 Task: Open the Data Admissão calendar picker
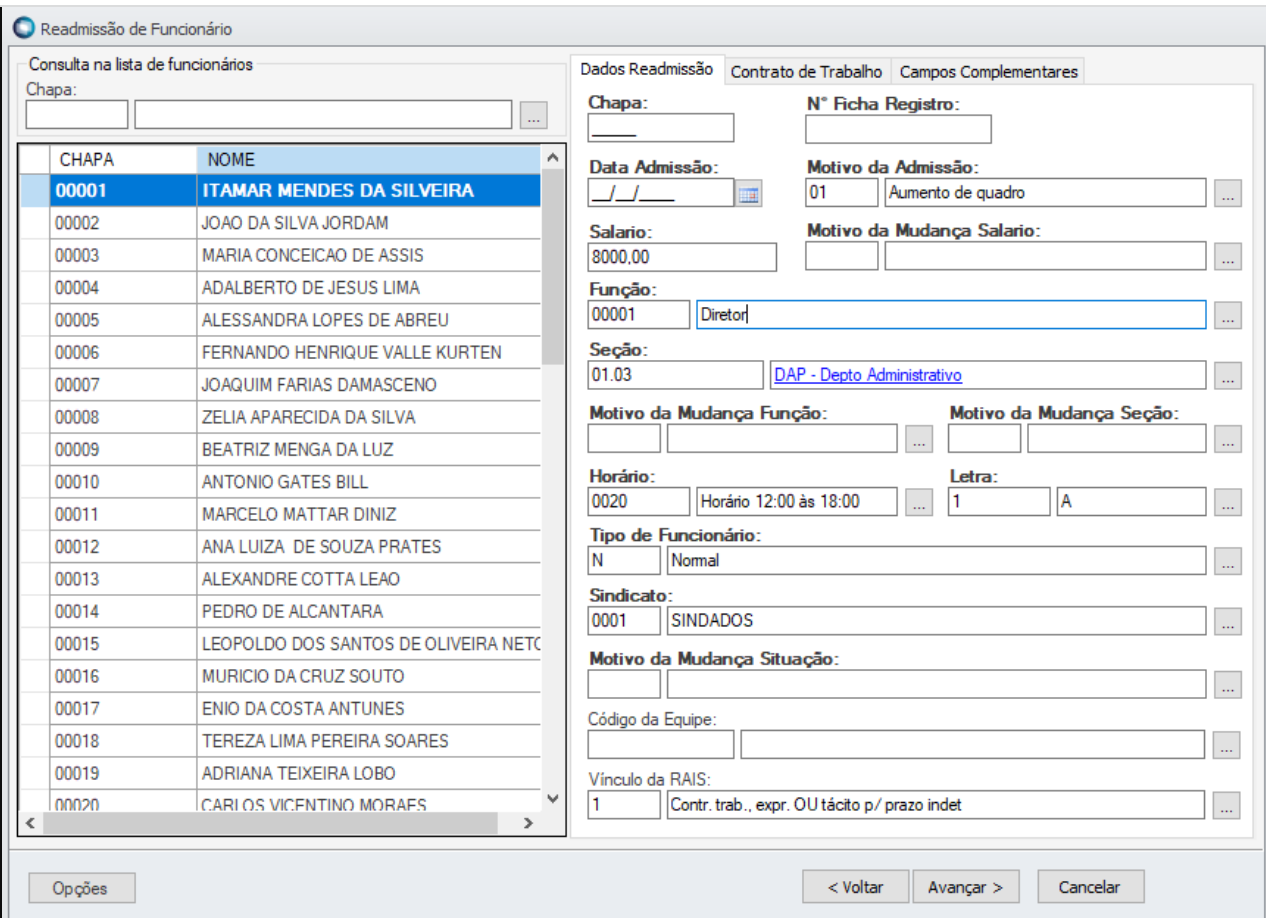(748, 194)
